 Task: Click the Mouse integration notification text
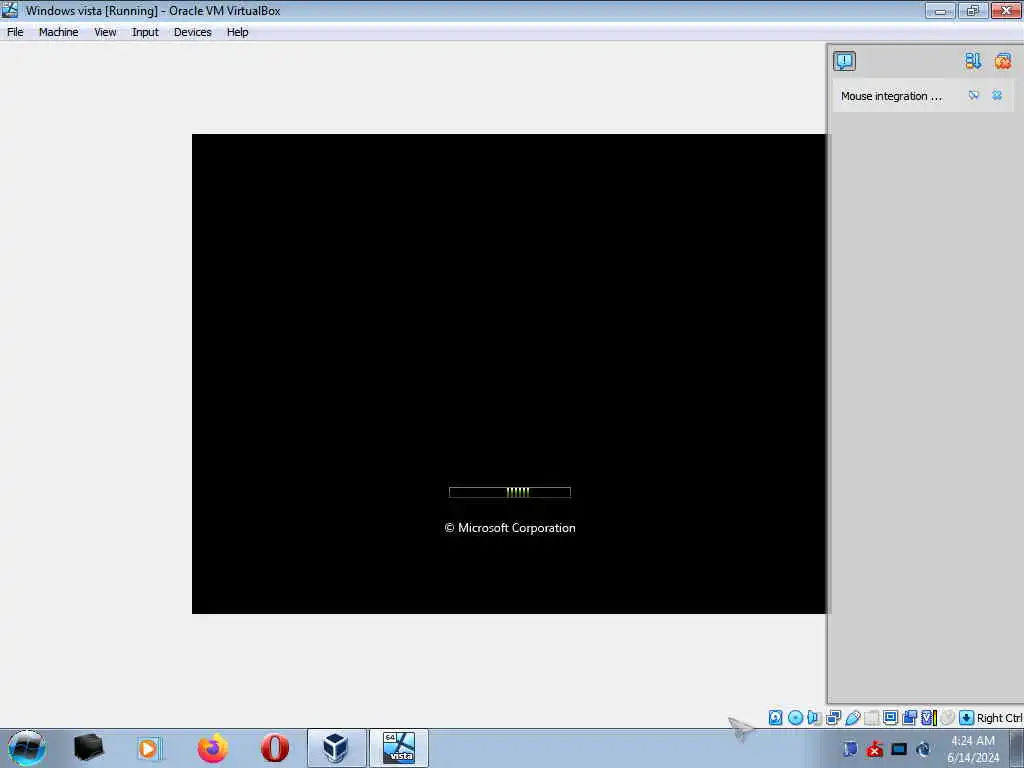(x=891, y=96)
